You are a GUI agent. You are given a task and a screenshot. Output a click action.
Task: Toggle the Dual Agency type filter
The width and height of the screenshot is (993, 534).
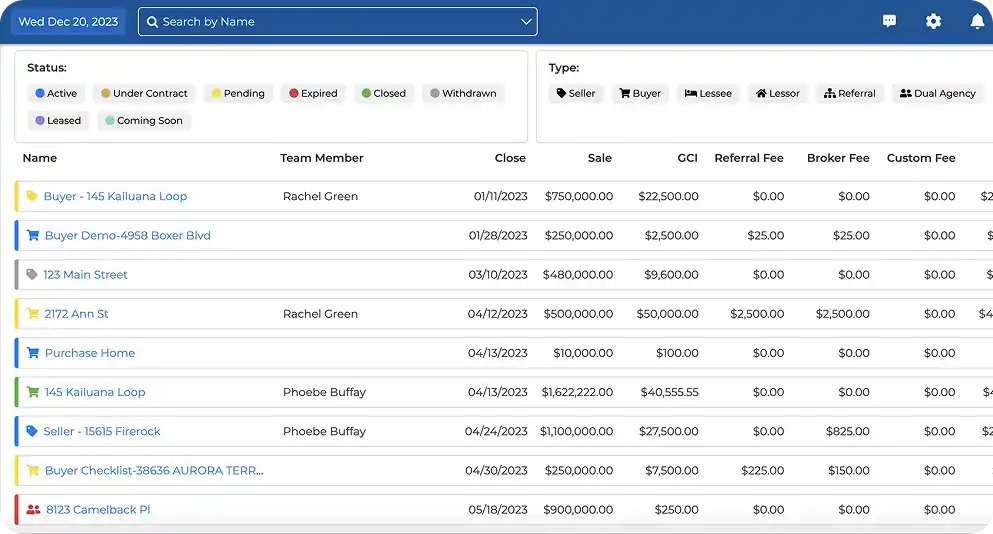pos(937,93)
